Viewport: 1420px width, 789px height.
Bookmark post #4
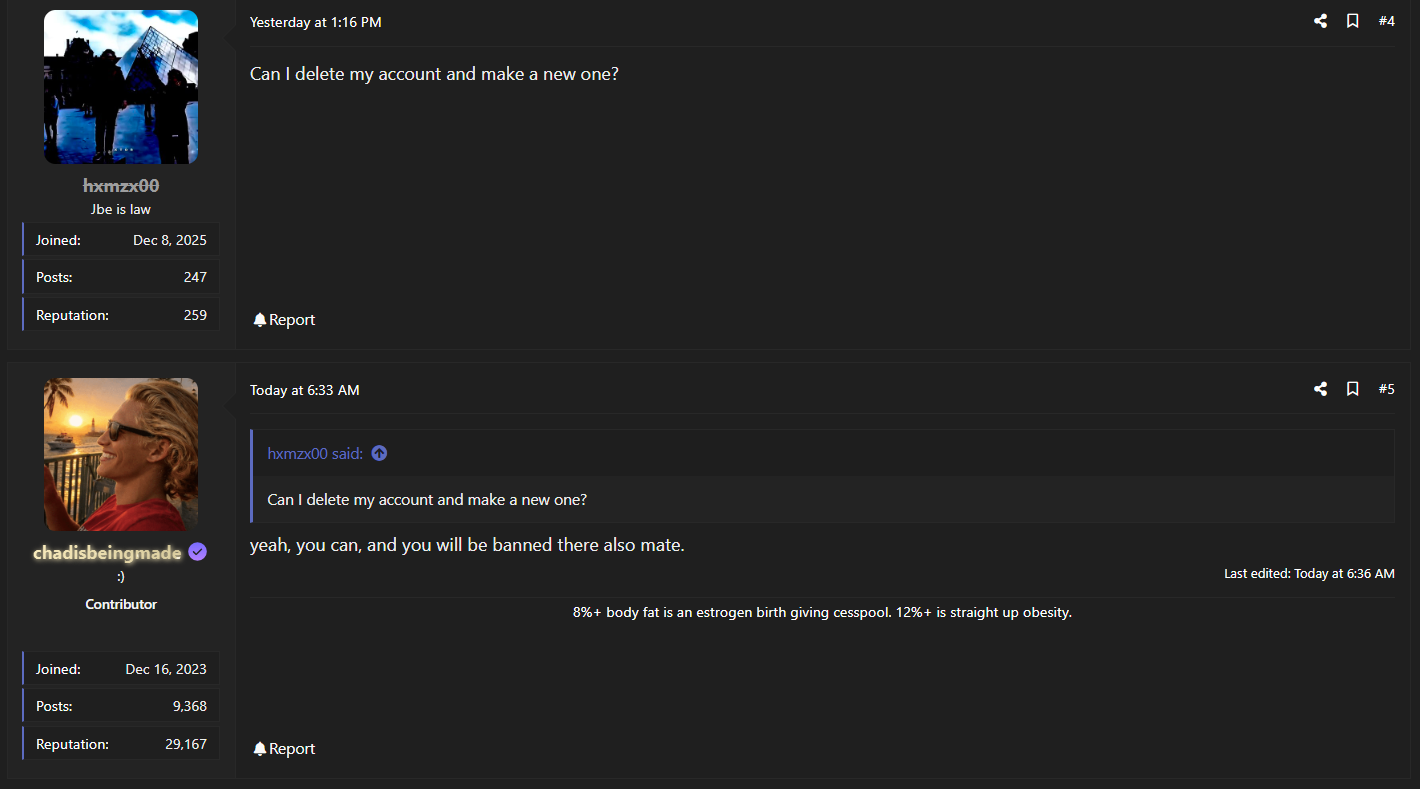pyautogui.click(x=1352, y=21)
